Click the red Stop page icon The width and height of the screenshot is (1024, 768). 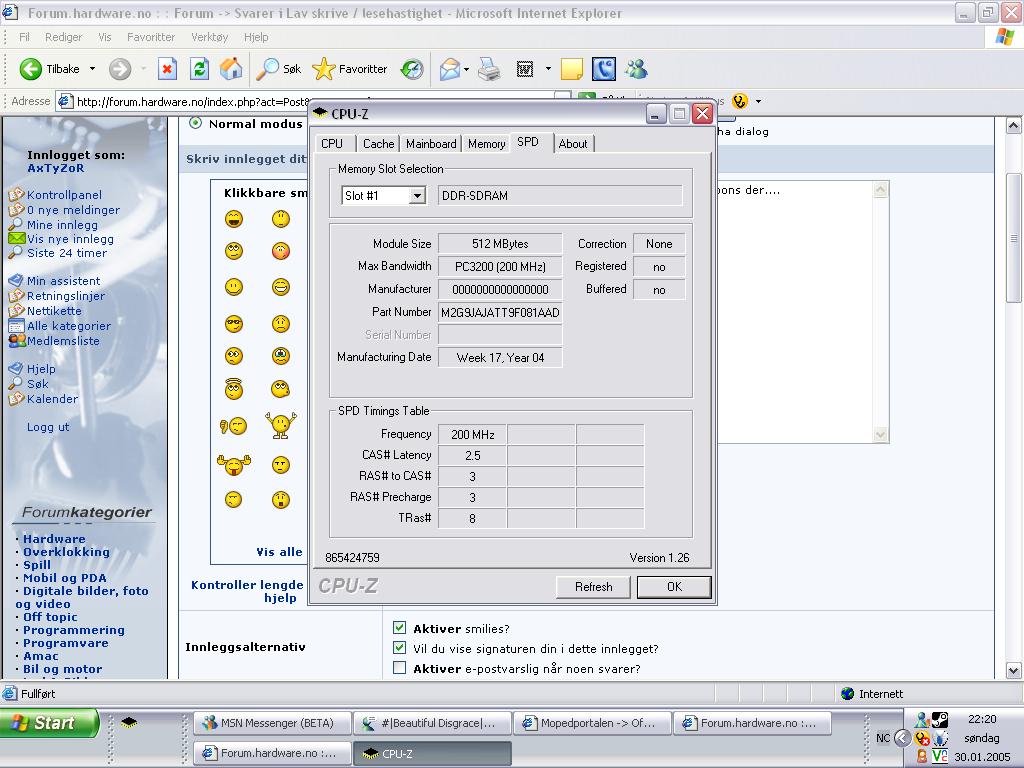point(167,69)
